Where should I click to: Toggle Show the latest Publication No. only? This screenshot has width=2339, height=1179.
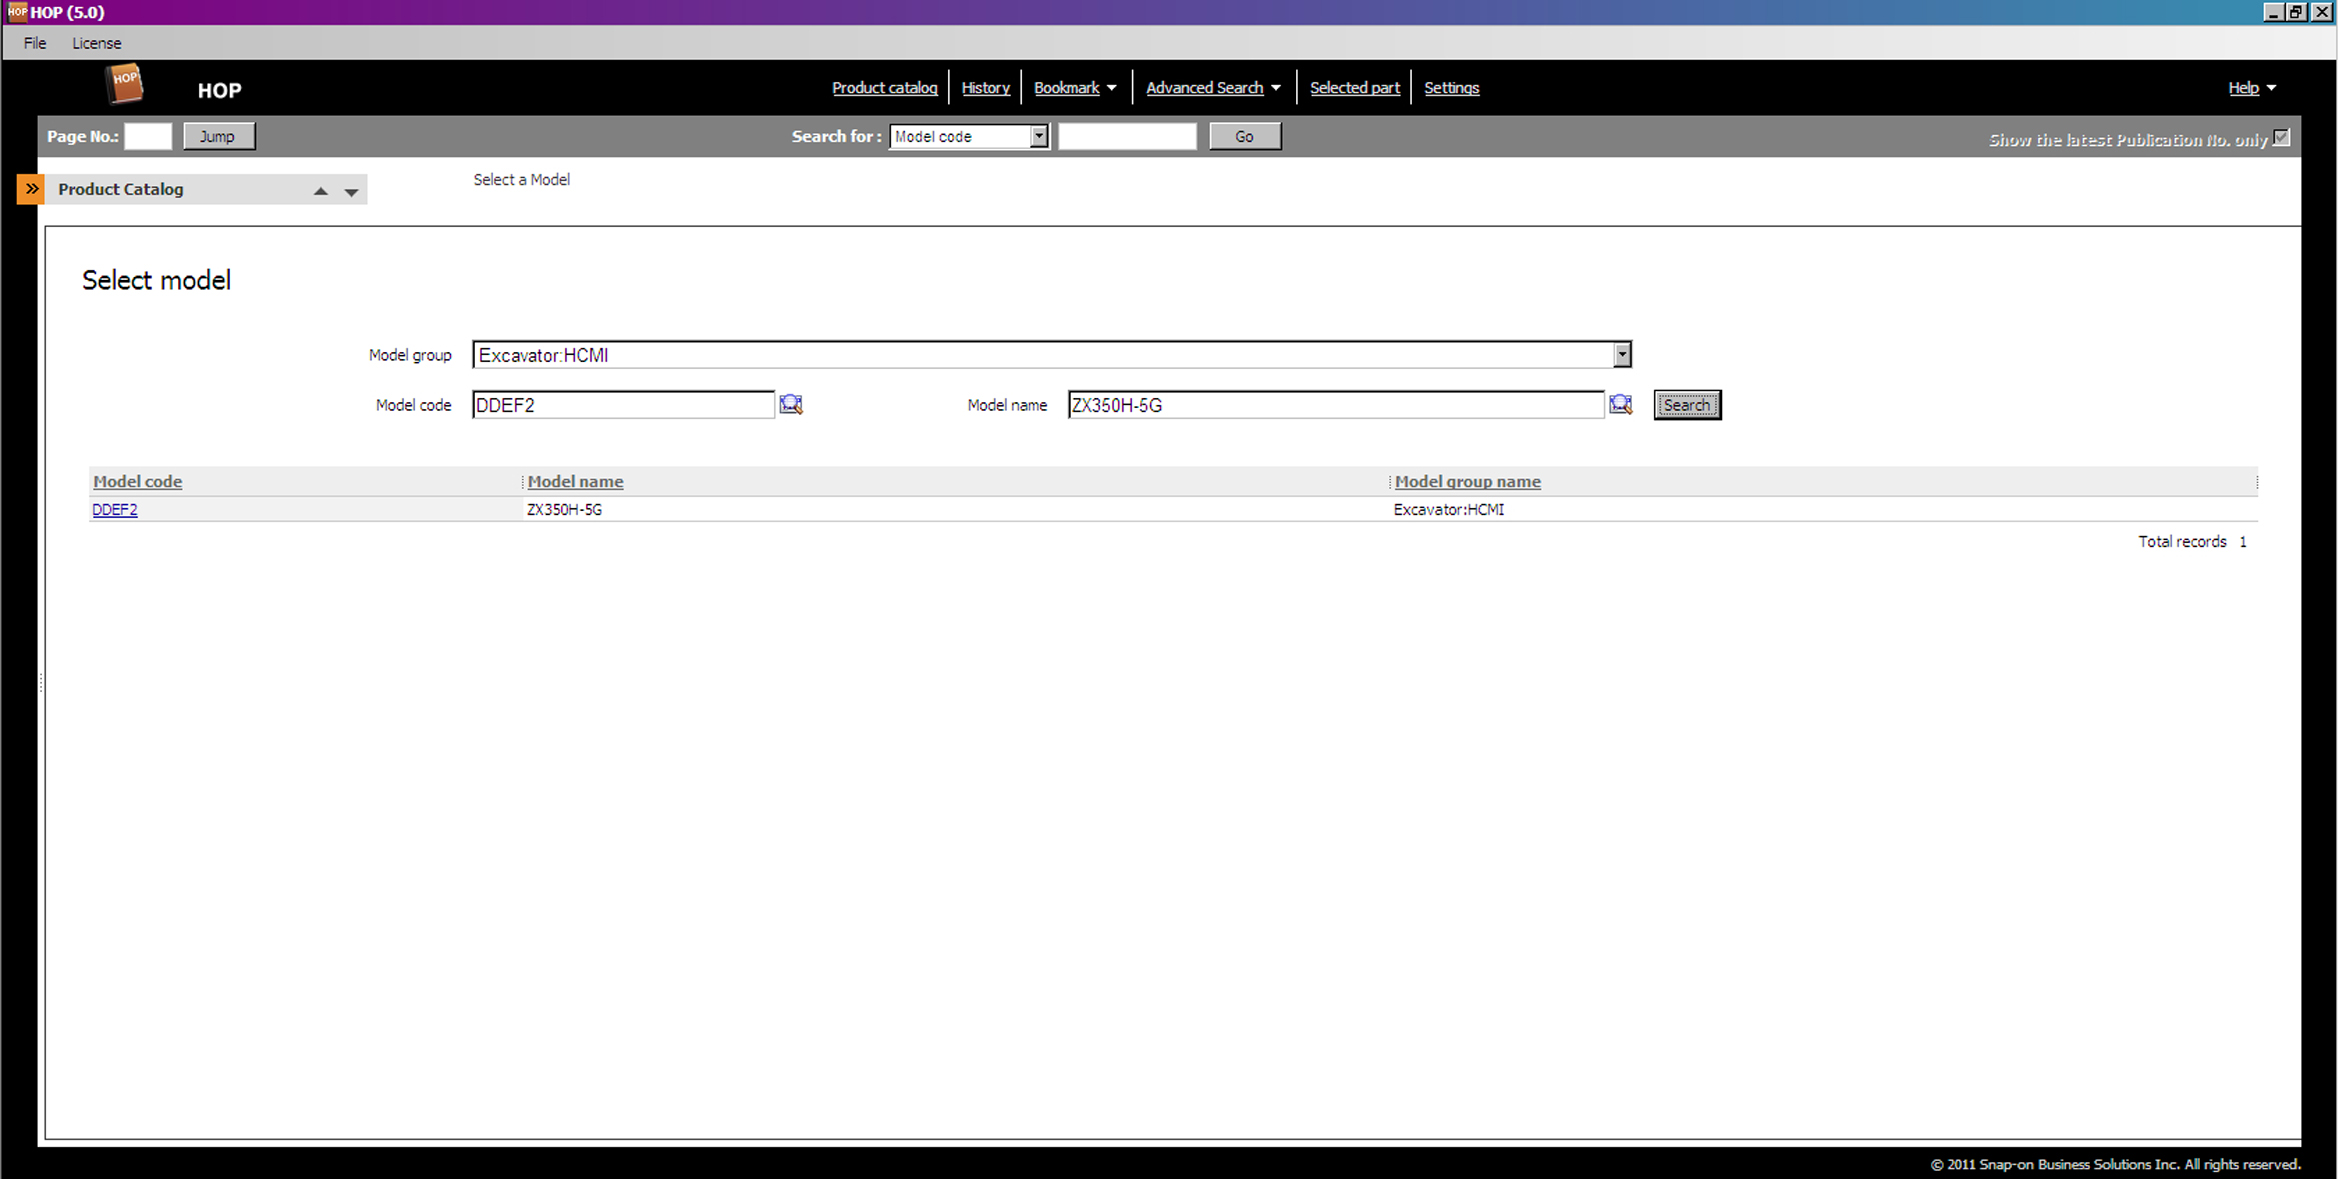click(x=2281, y=138)
